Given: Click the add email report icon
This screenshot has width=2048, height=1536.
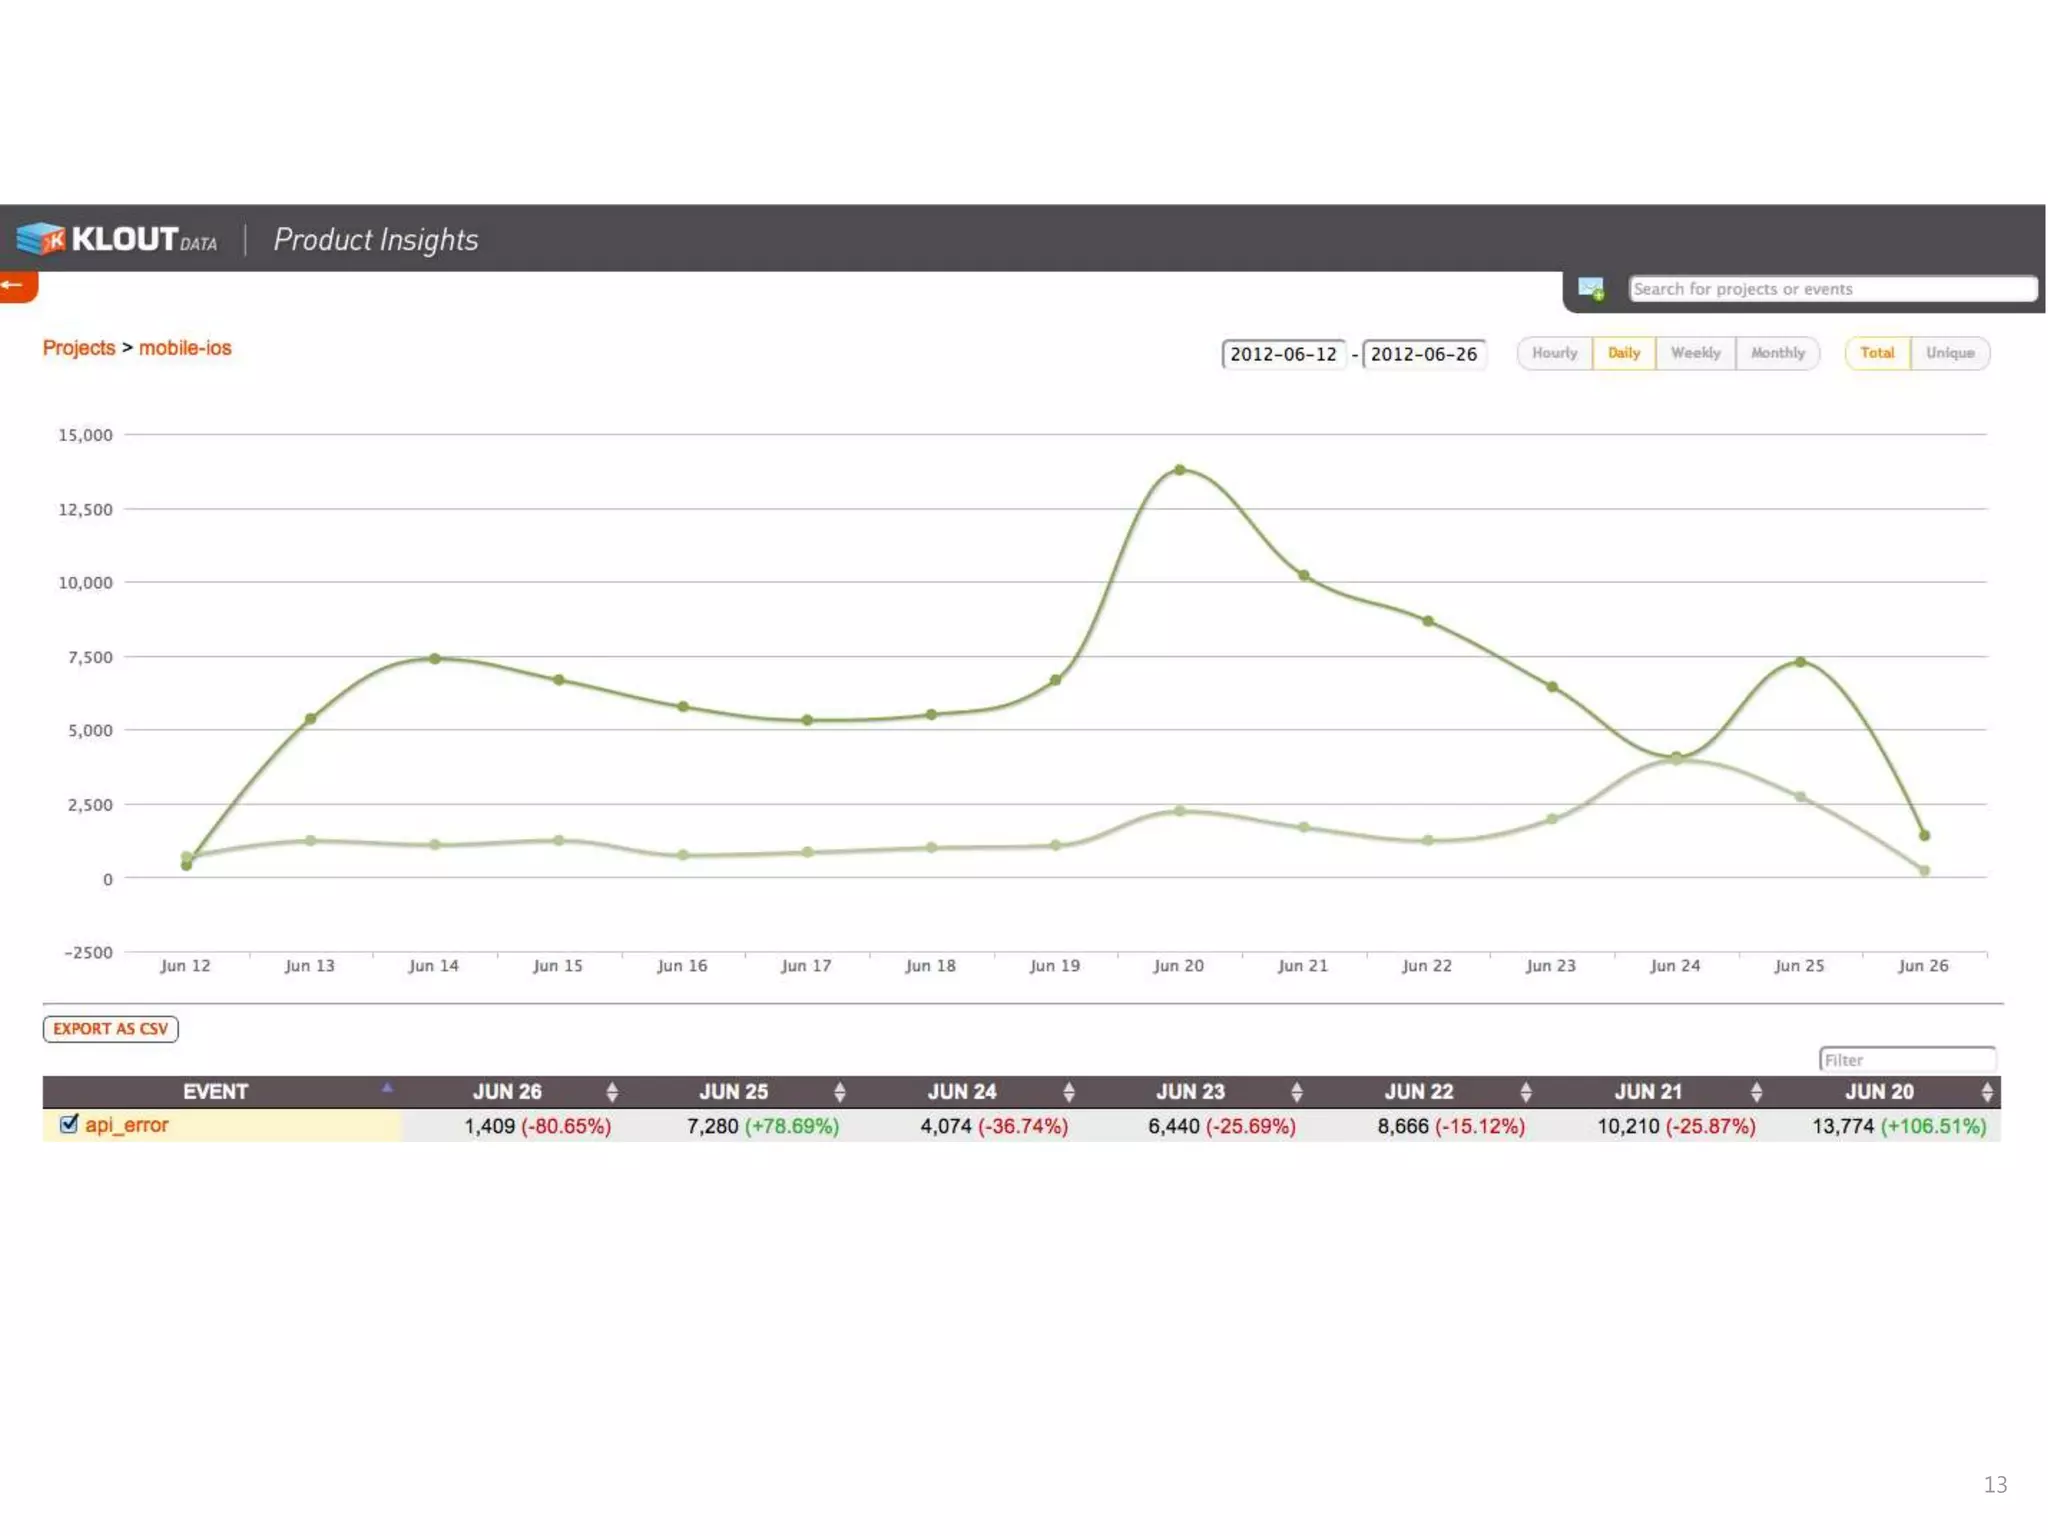Looking at the screenshot, I should (x=1591, y=289).
